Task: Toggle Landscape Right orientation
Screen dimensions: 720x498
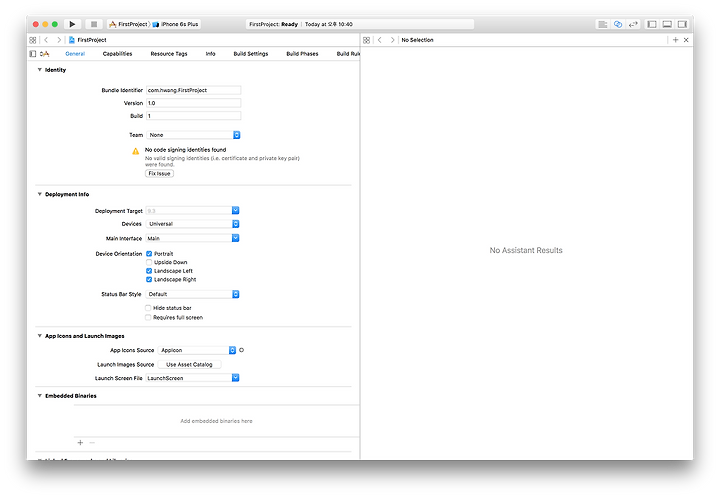Action: coord(149,280)
